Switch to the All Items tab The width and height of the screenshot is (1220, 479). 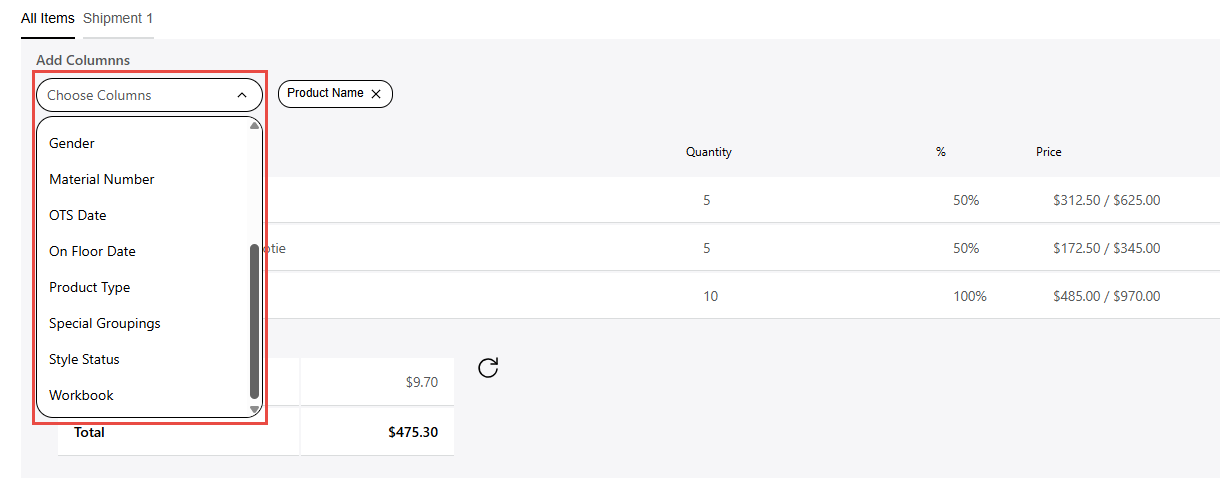click(x=47, y=19)
